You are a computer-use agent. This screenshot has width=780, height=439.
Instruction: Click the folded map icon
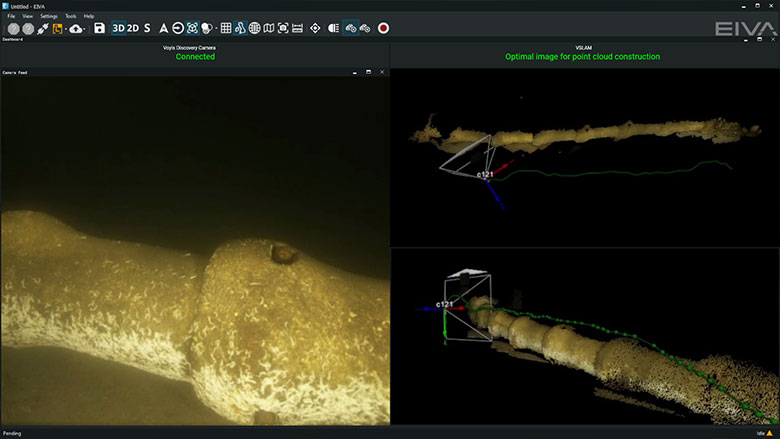[x=268, y=28]
